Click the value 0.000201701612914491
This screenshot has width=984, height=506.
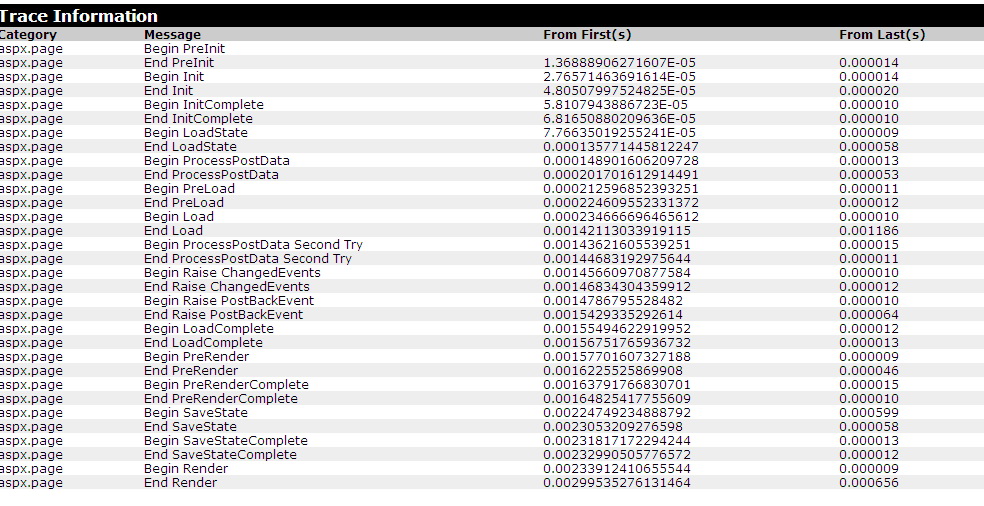click(621, 175)
